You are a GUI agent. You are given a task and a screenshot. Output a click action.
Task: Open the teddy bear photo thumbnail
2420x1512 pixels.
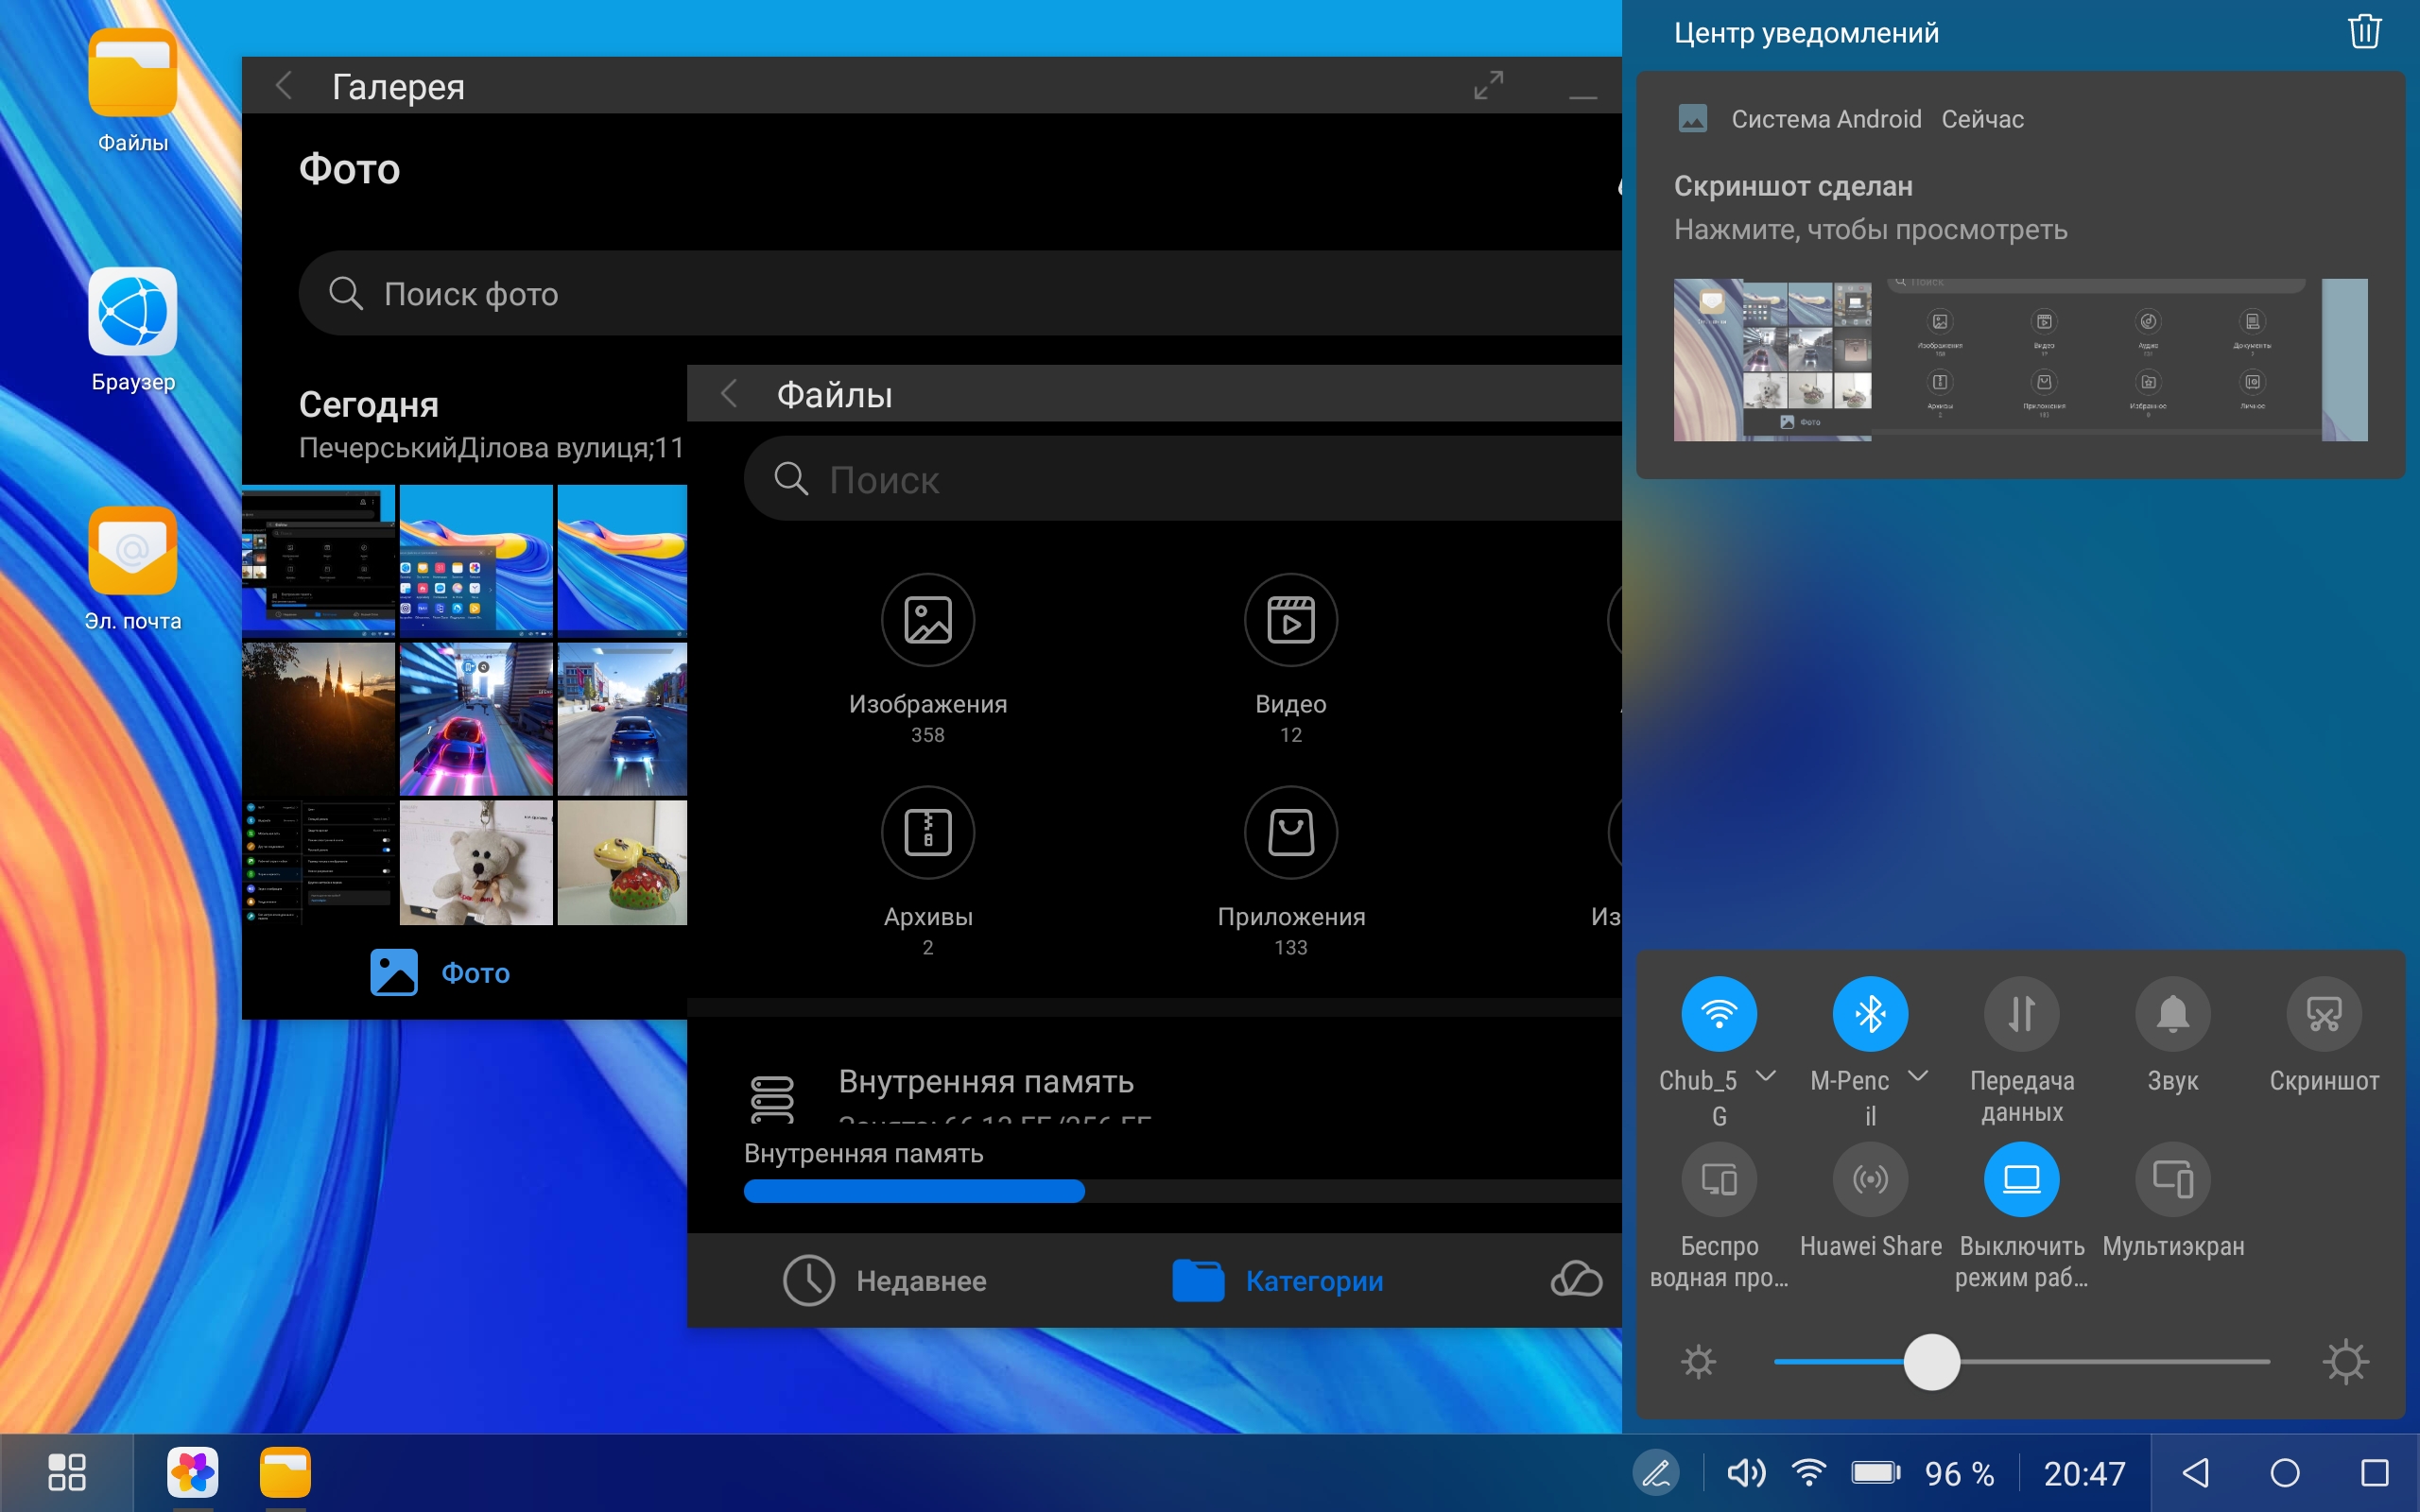point(476,862)
